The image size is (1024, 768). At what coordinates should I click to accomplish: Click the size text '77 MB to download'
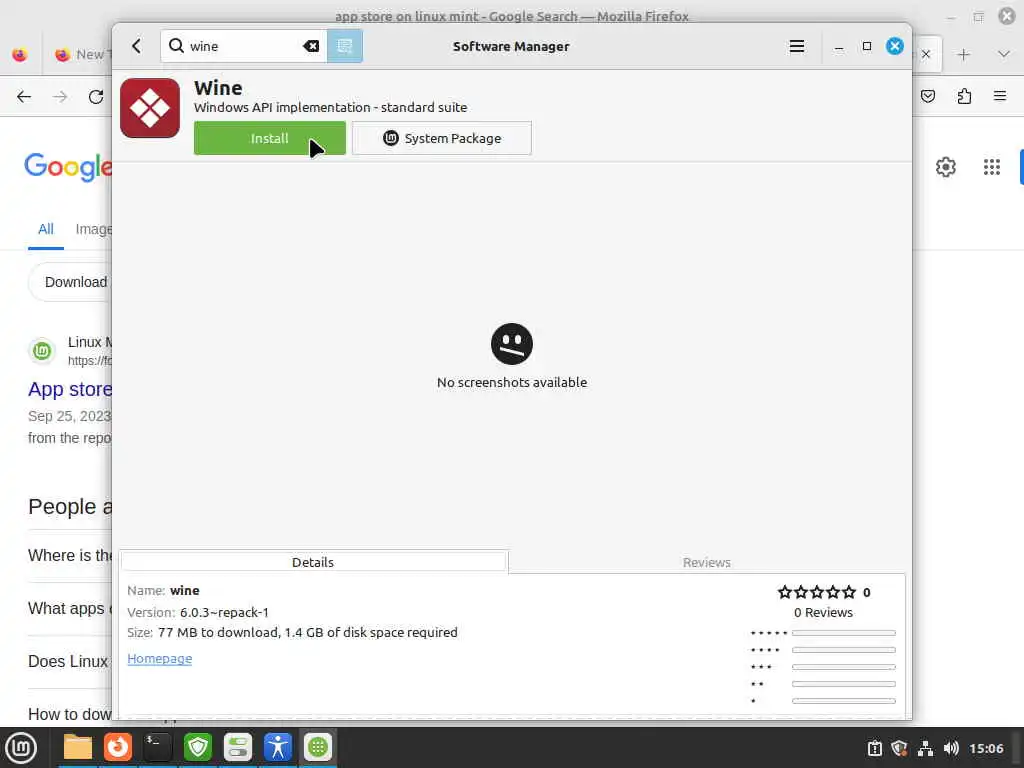pyautogui.click(x=217, y=632)
